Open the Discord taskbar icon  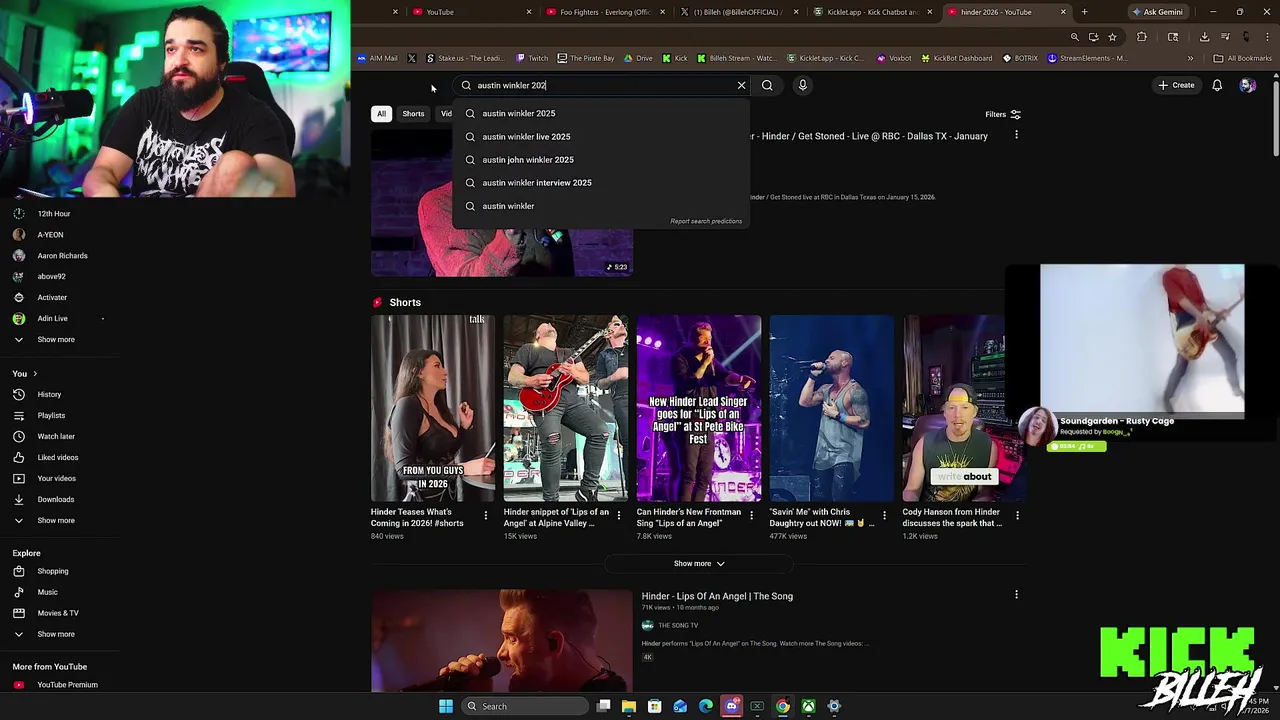tap(731, 706)
